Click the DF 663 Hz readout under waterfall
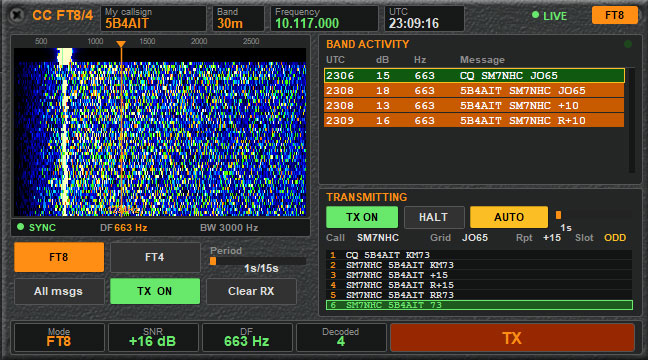 point(123,228)
